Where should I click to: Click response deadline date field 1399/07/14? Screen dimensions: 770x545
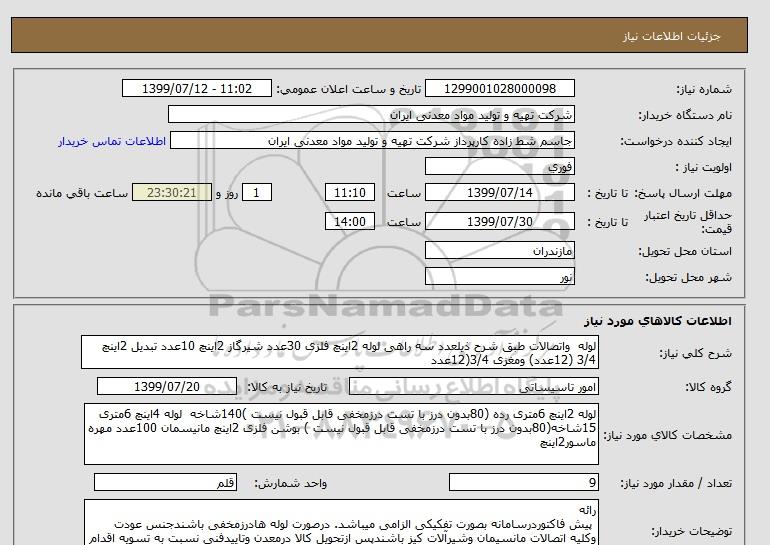(499, 193)
